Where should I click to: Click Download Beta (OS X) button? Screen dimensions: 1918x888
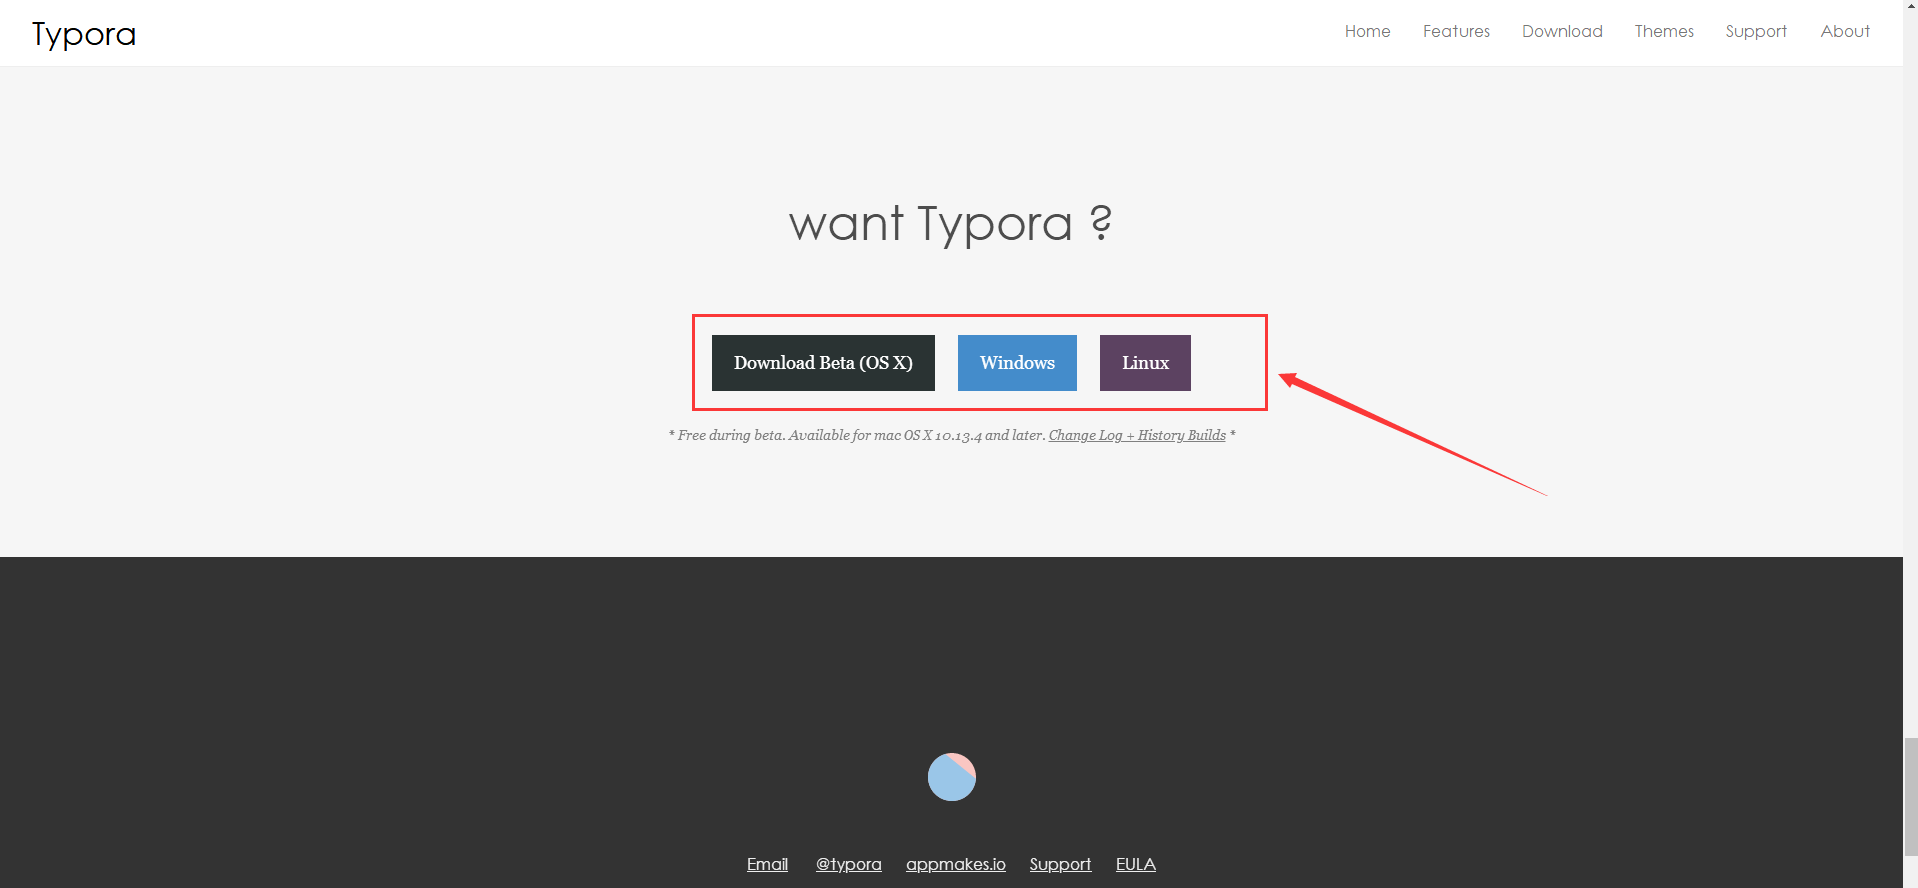click(x=823, y=363)
